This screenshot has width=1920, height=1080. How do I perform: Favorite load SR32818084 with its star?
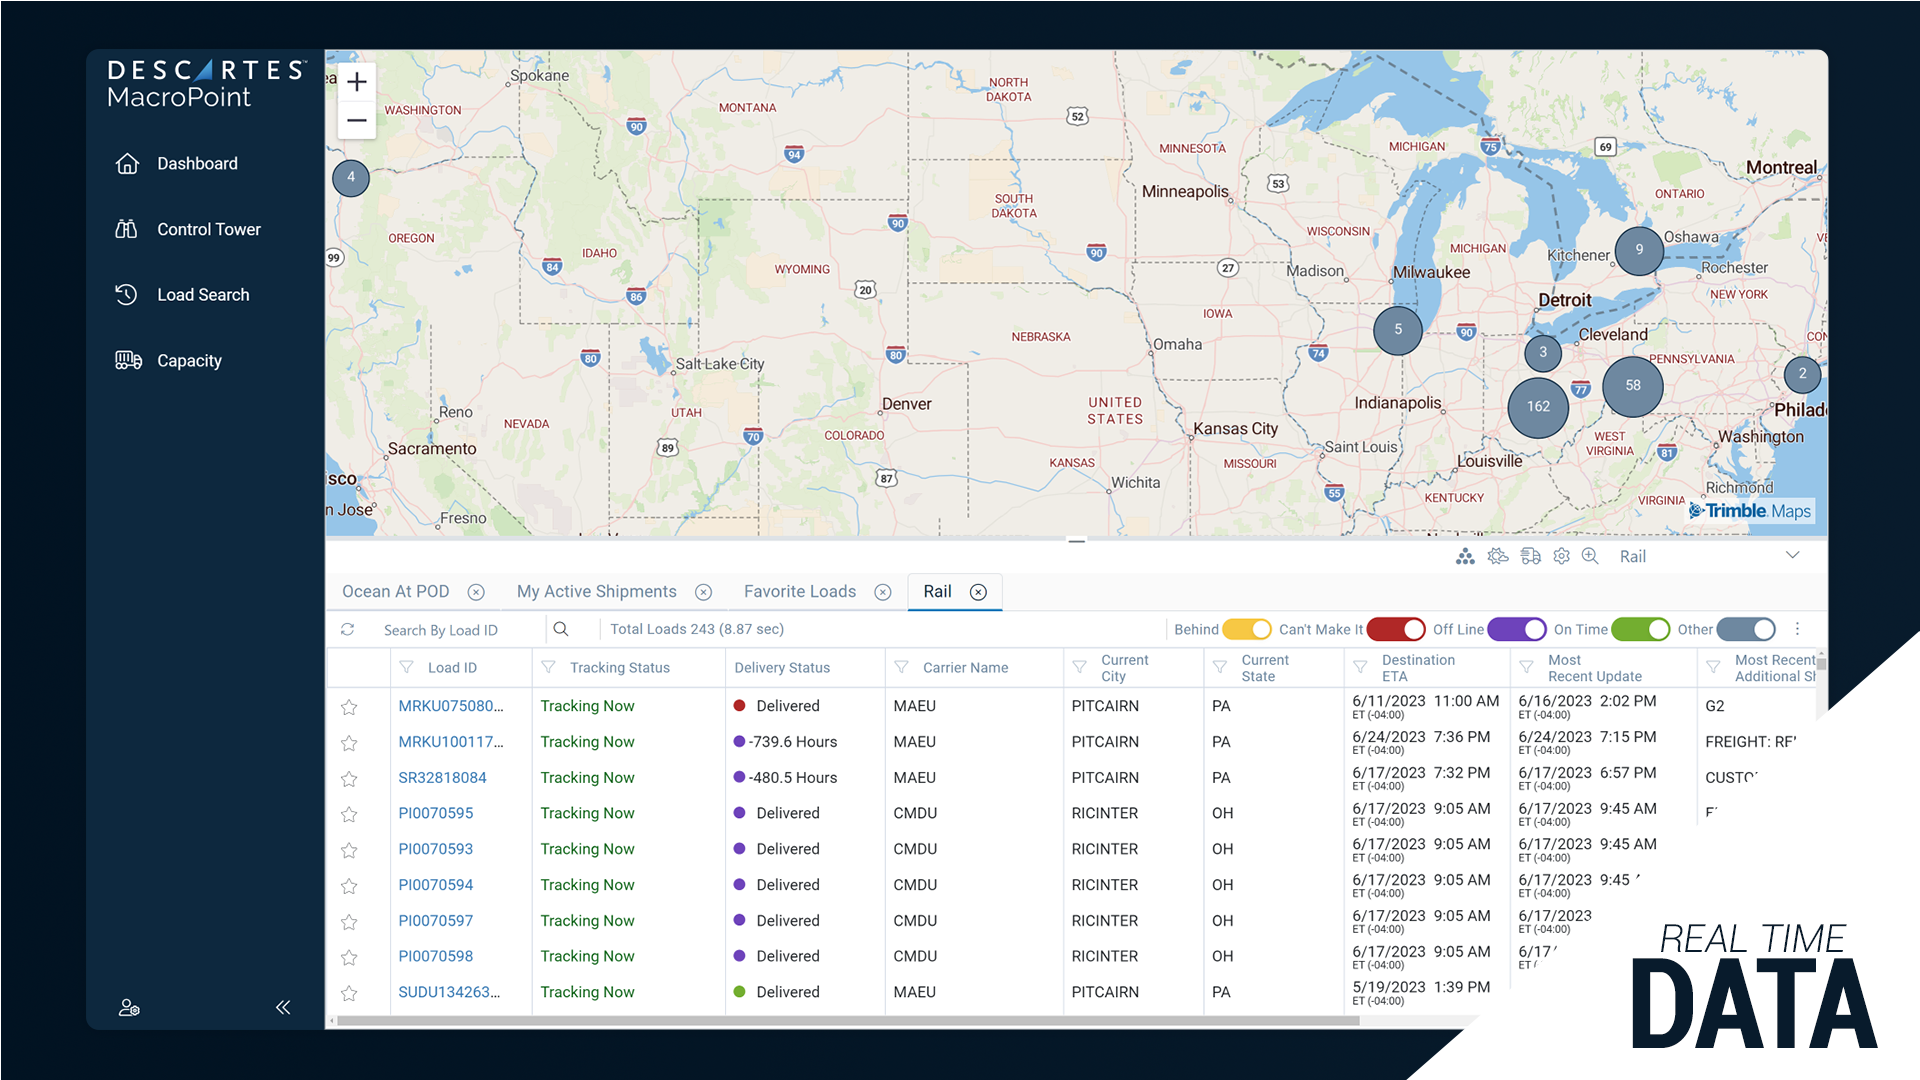pyautogui.click(x=349, y=779)
